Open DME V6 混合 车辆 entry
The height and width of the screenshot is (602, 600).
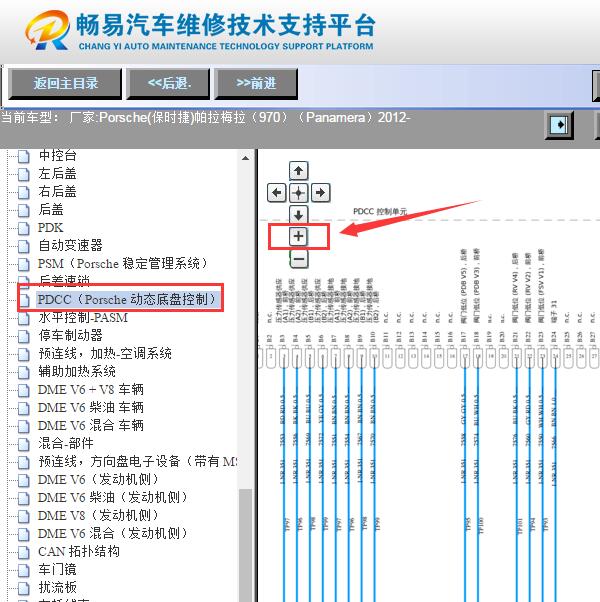pos(91,425)
